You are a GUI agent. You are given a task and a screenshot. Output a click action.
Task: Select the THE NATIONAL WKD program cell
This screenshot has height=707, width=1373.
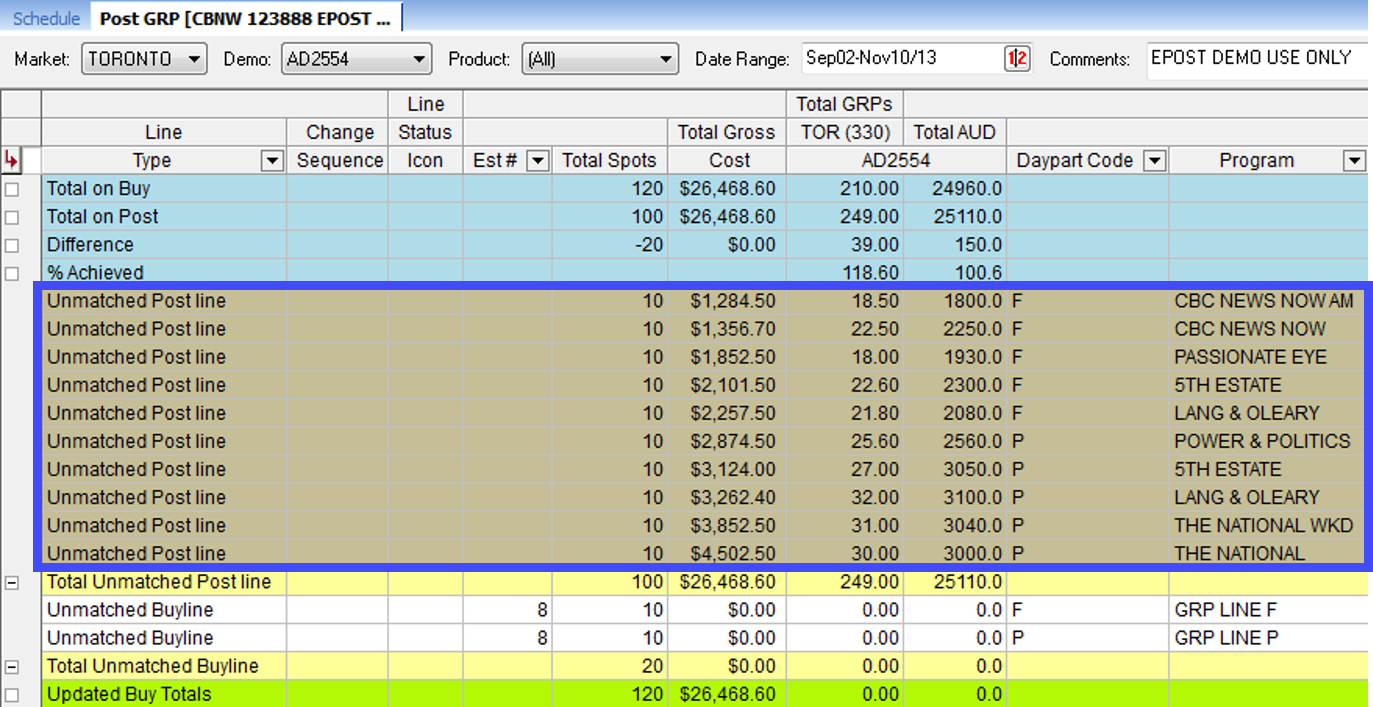(x=1267, y=525)
